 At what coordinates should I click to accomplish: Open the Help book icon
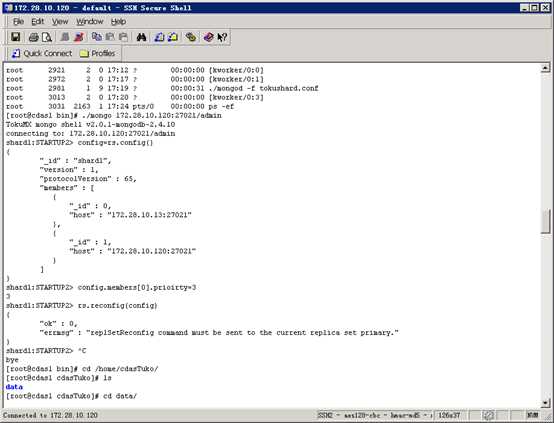point(208,37)
